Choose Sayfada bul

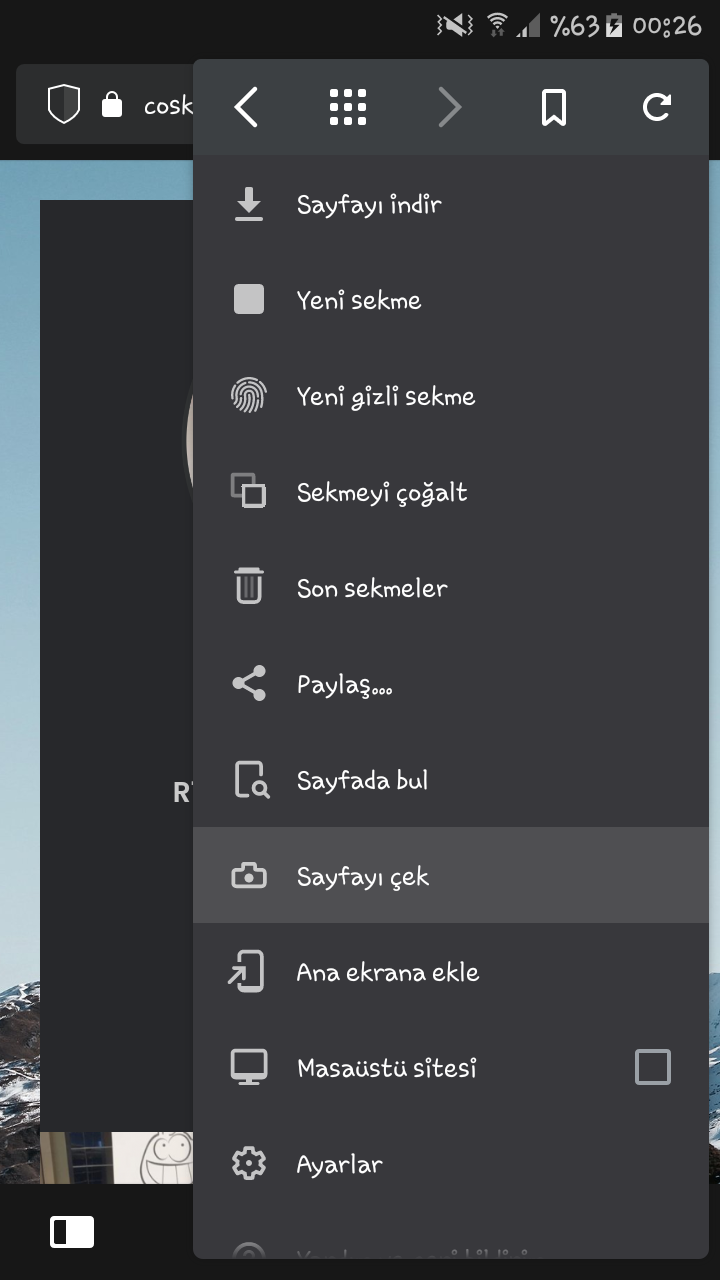451,781
